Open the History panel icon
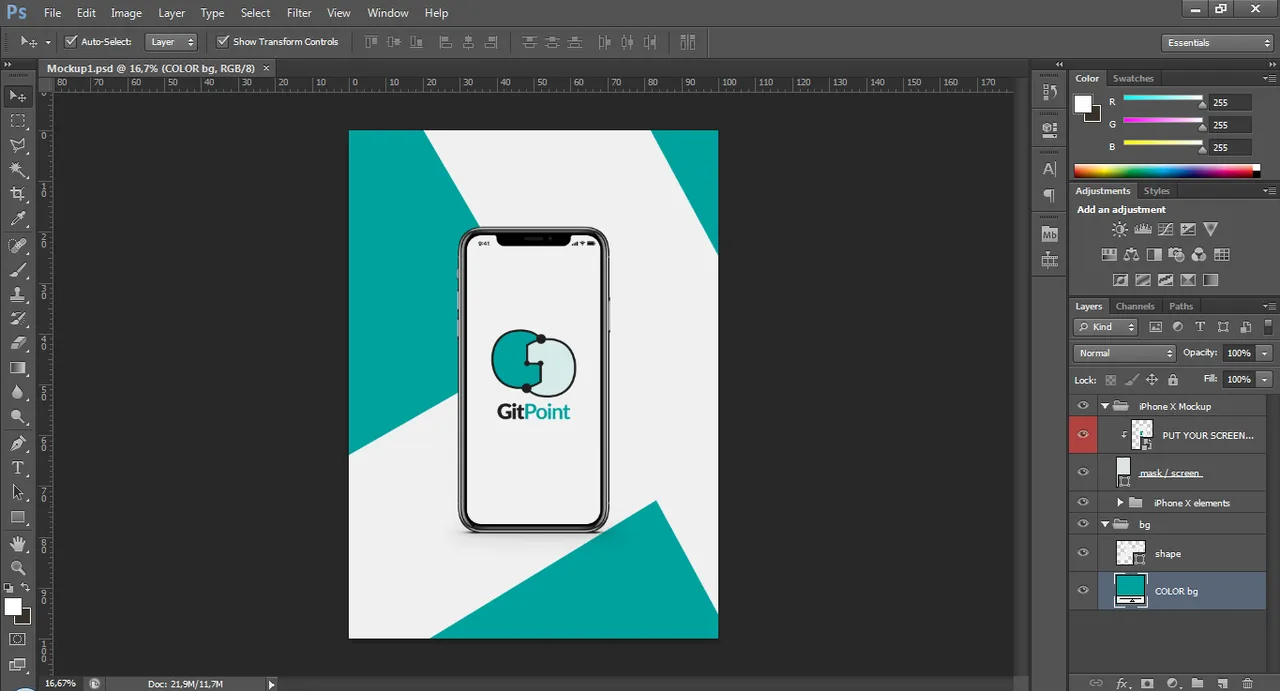Viewport: 1280px width, 691px height. coord(1049,92)
